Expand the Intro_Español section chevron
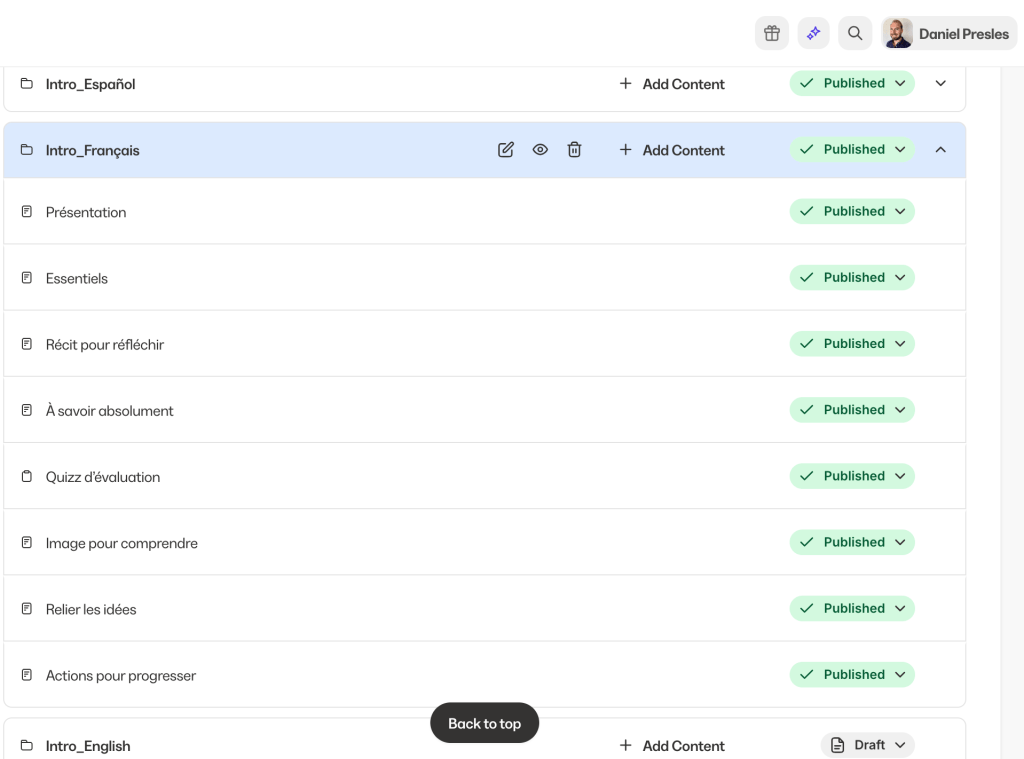 coord(940,84)
